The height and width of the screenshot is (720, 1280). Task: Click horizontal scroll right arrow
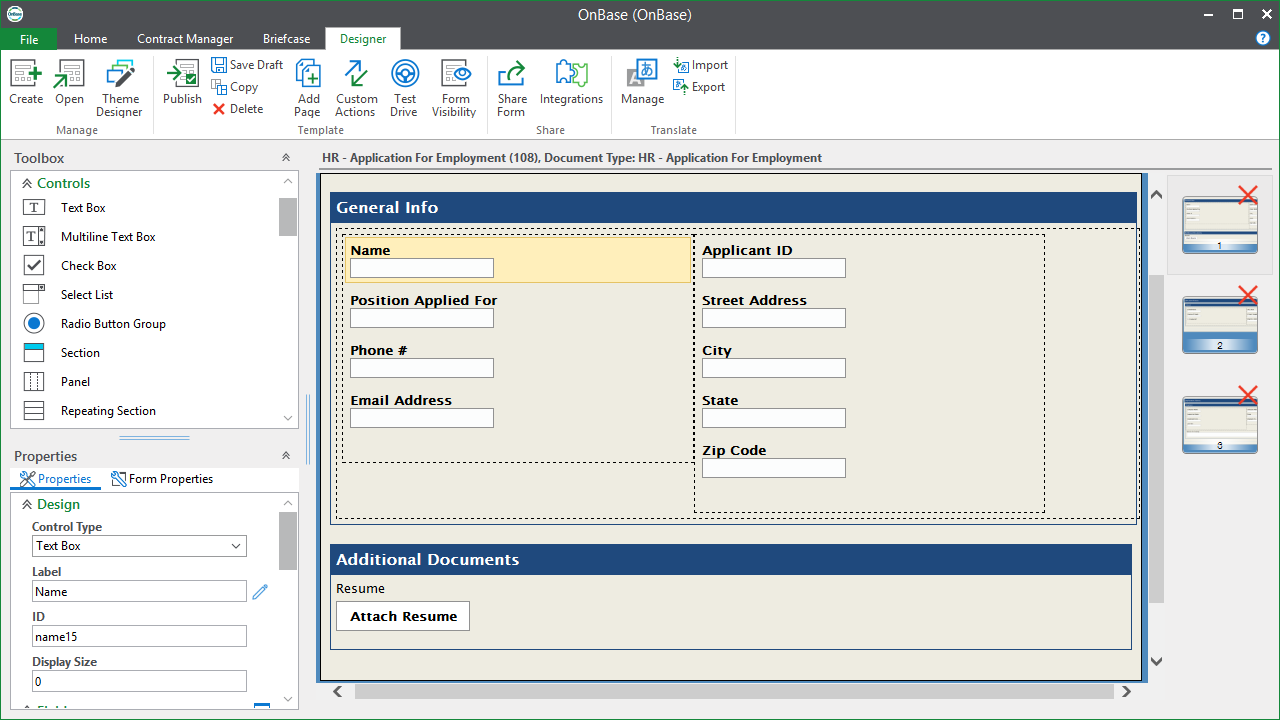[1126, 691]
